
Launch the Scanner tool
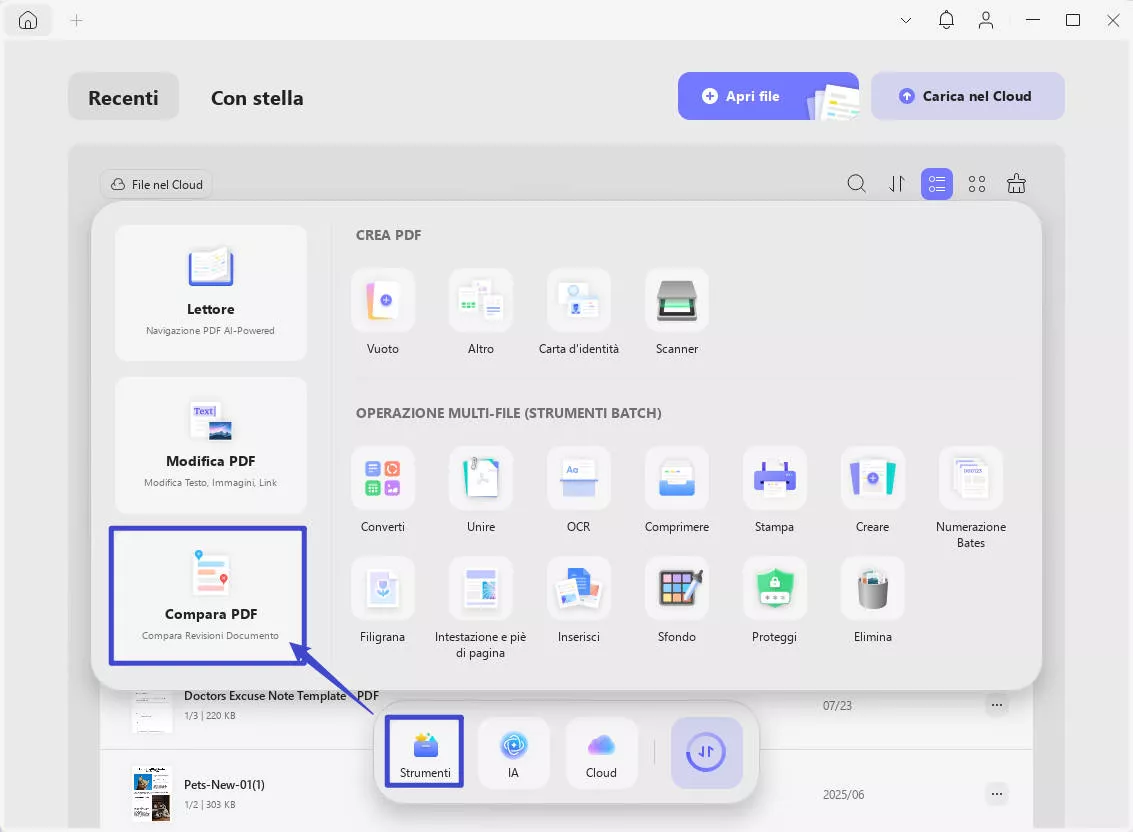677,300
